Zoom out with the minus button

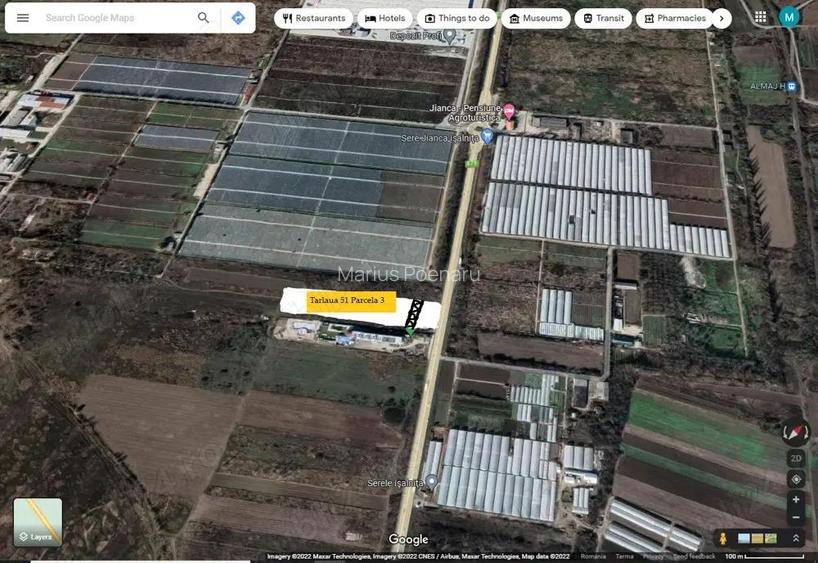[x=796, y=517]
